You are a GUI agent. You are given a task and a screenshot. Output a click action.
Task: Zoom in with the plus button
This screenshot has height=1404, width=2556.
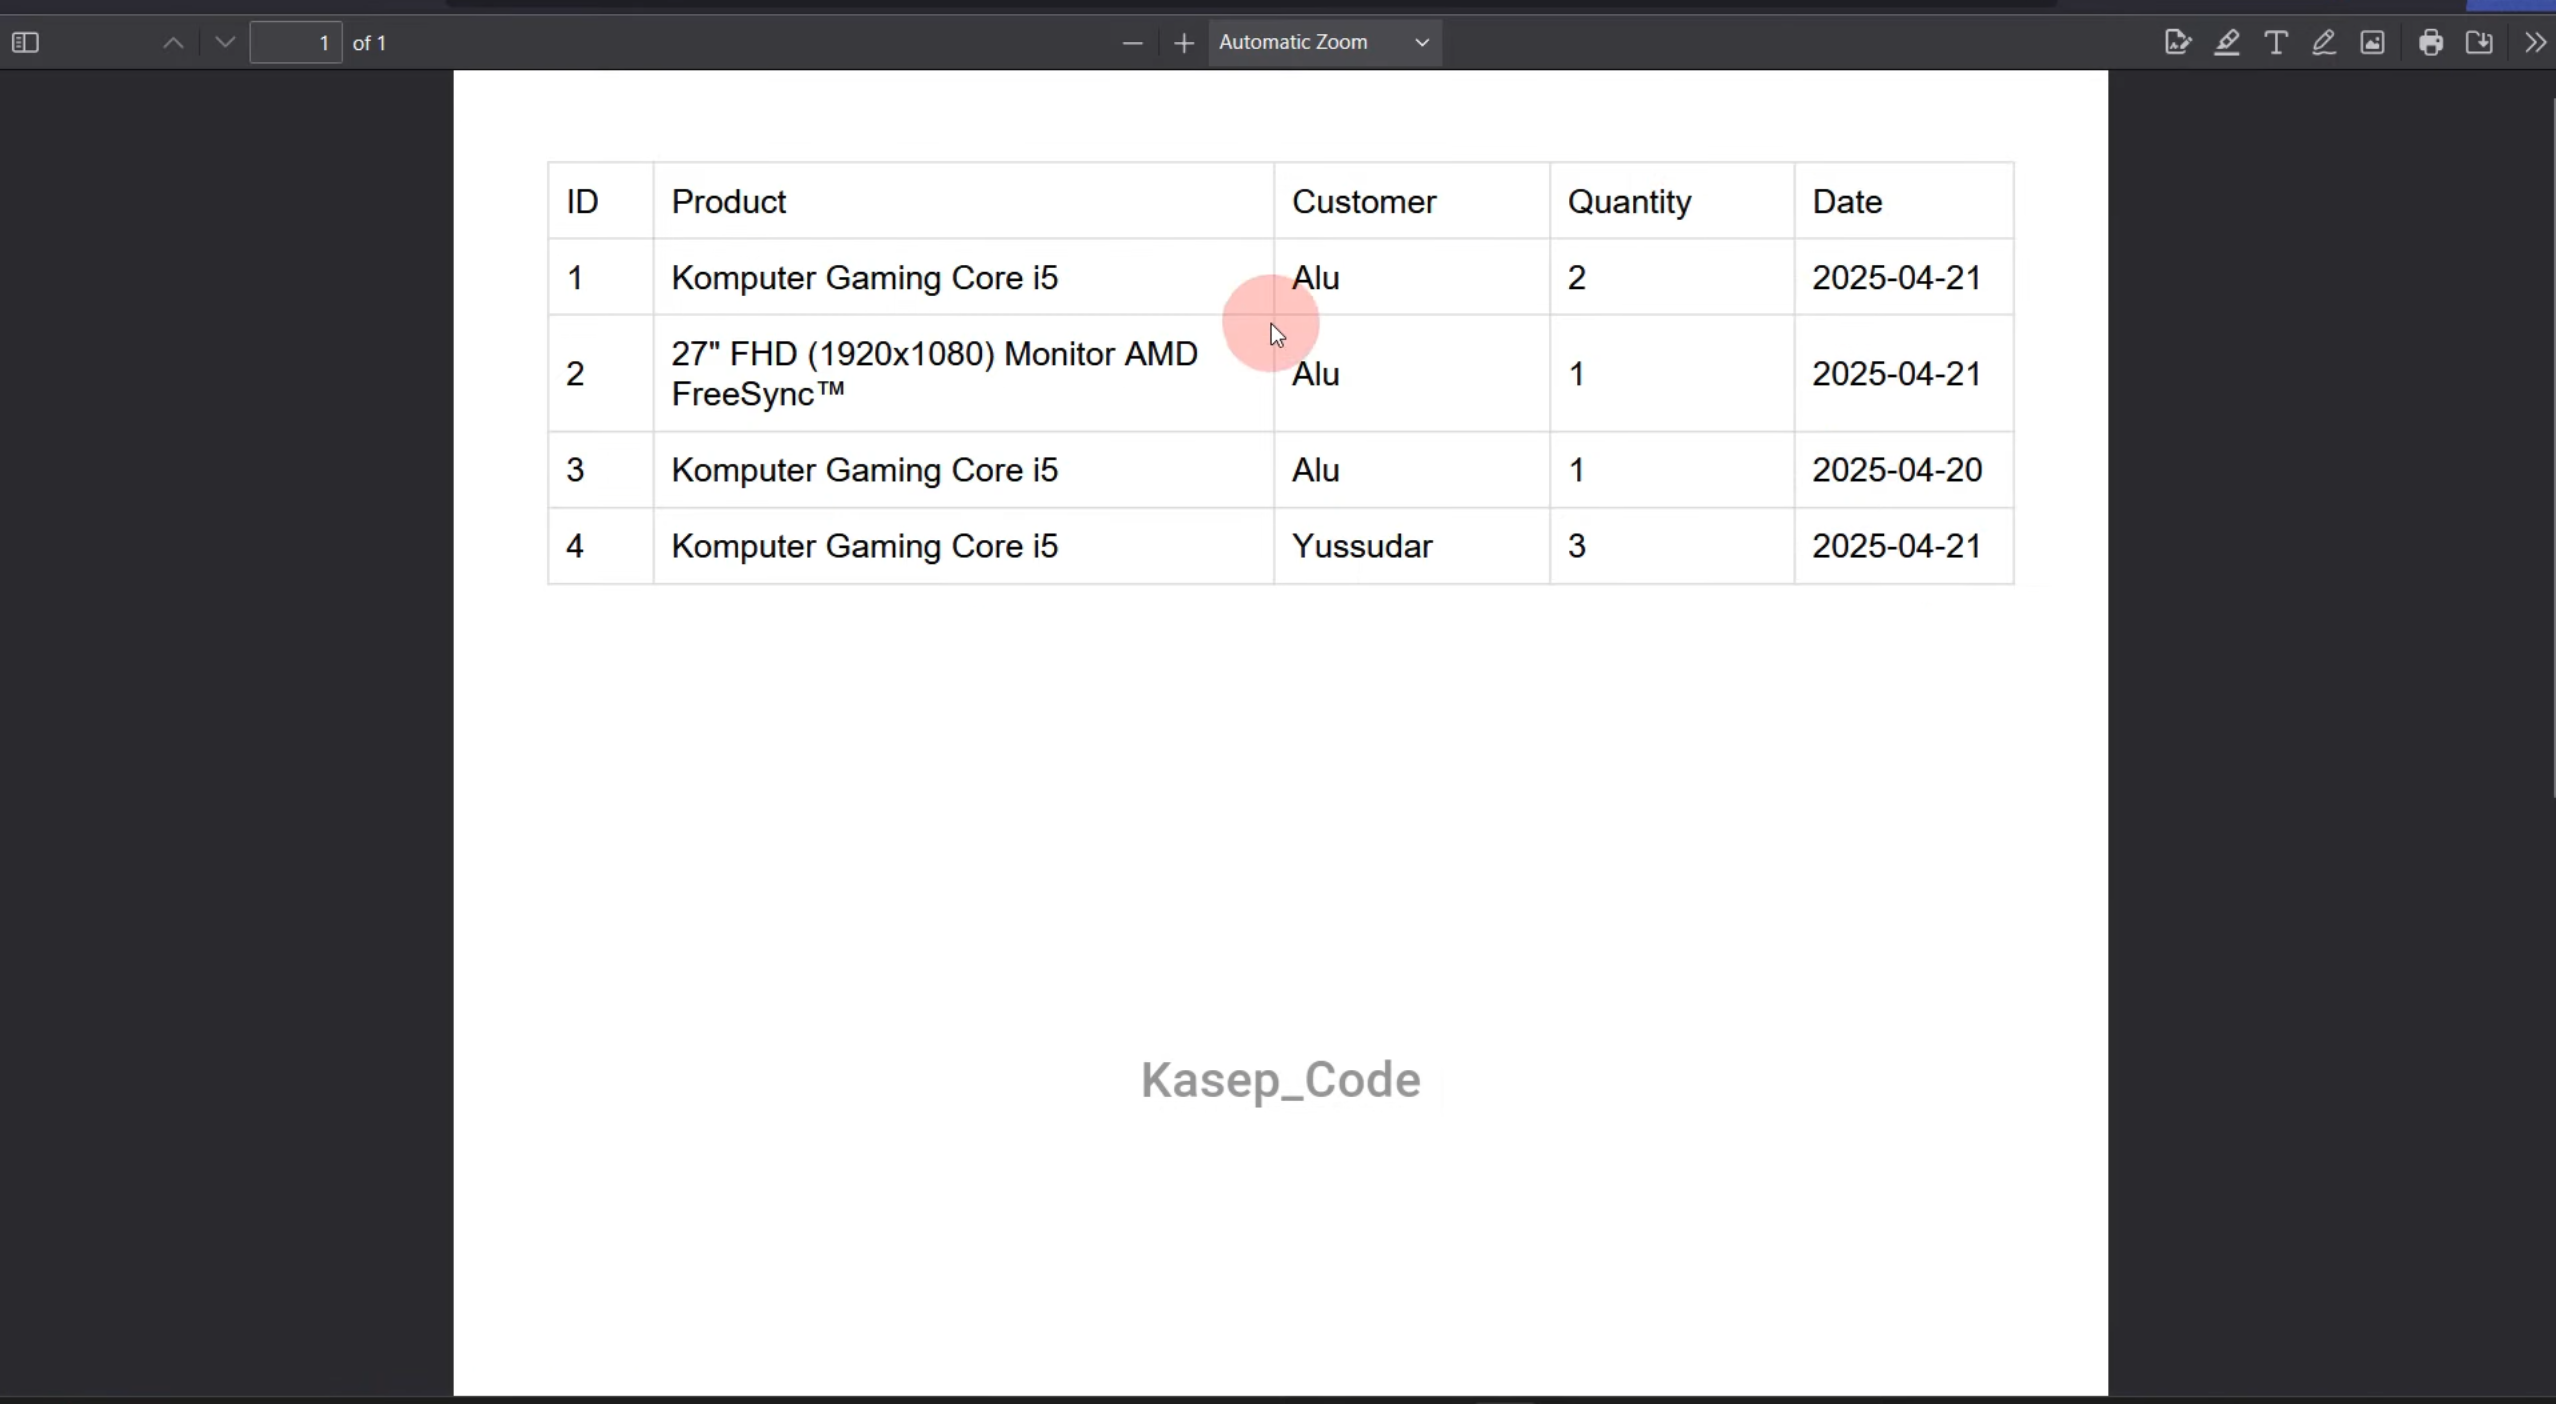pyautogui.click(x=1184, y=43)
